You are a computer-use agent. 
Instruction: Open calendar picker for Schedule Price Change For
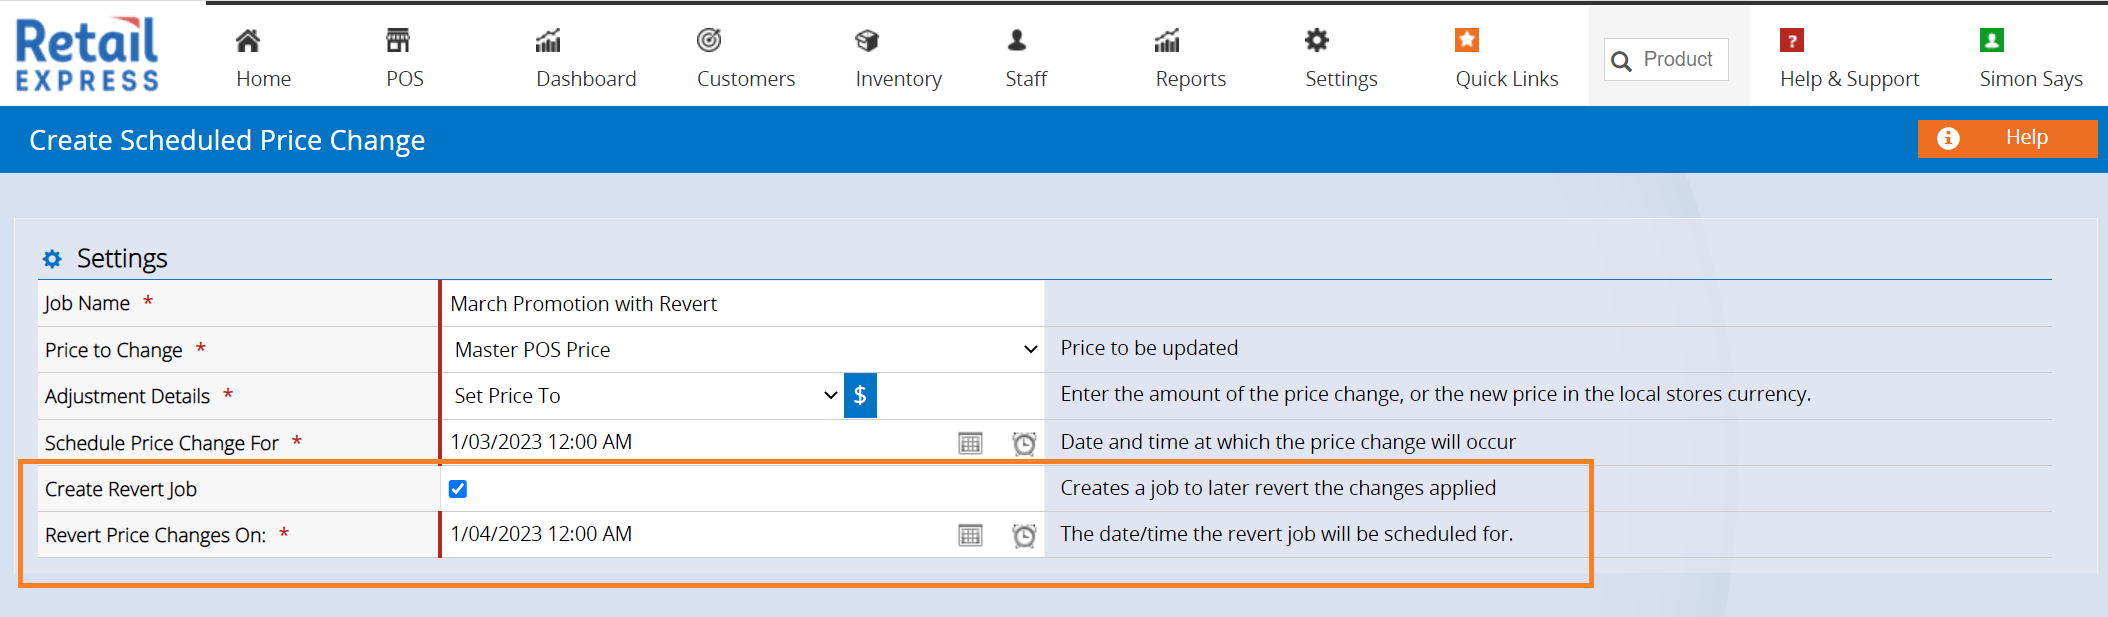[970, 443]
